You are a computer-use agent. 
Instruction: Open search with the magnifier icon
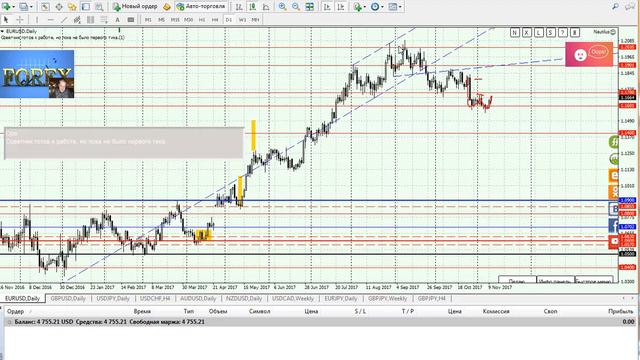[x=616, y=7]
